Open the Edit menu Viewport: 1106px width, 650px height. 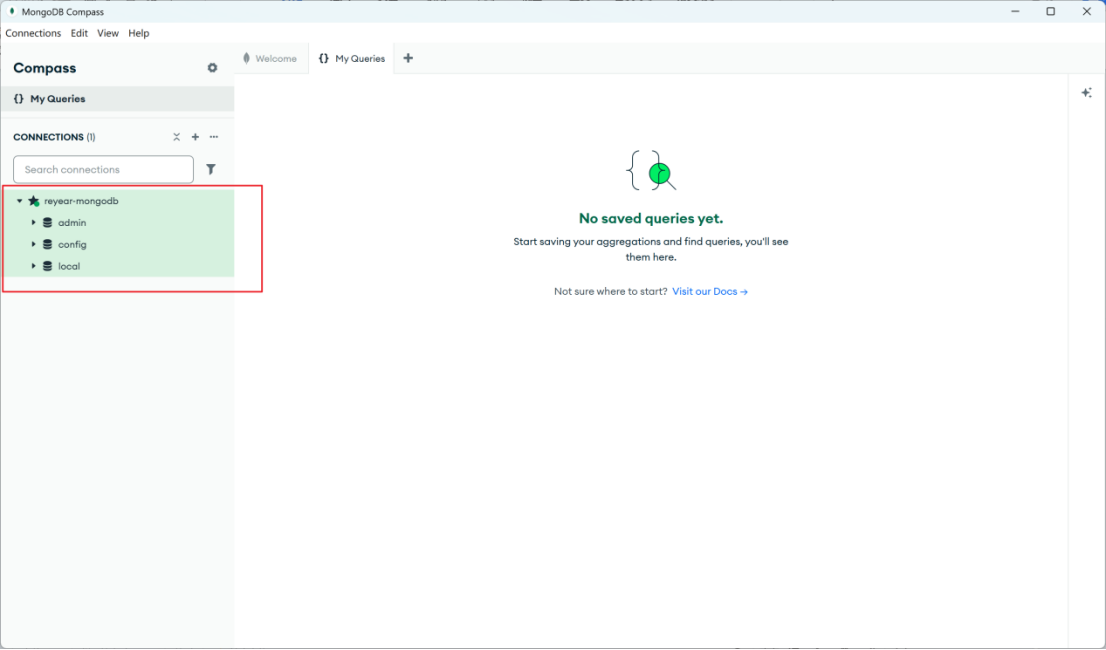click(79, 33)
